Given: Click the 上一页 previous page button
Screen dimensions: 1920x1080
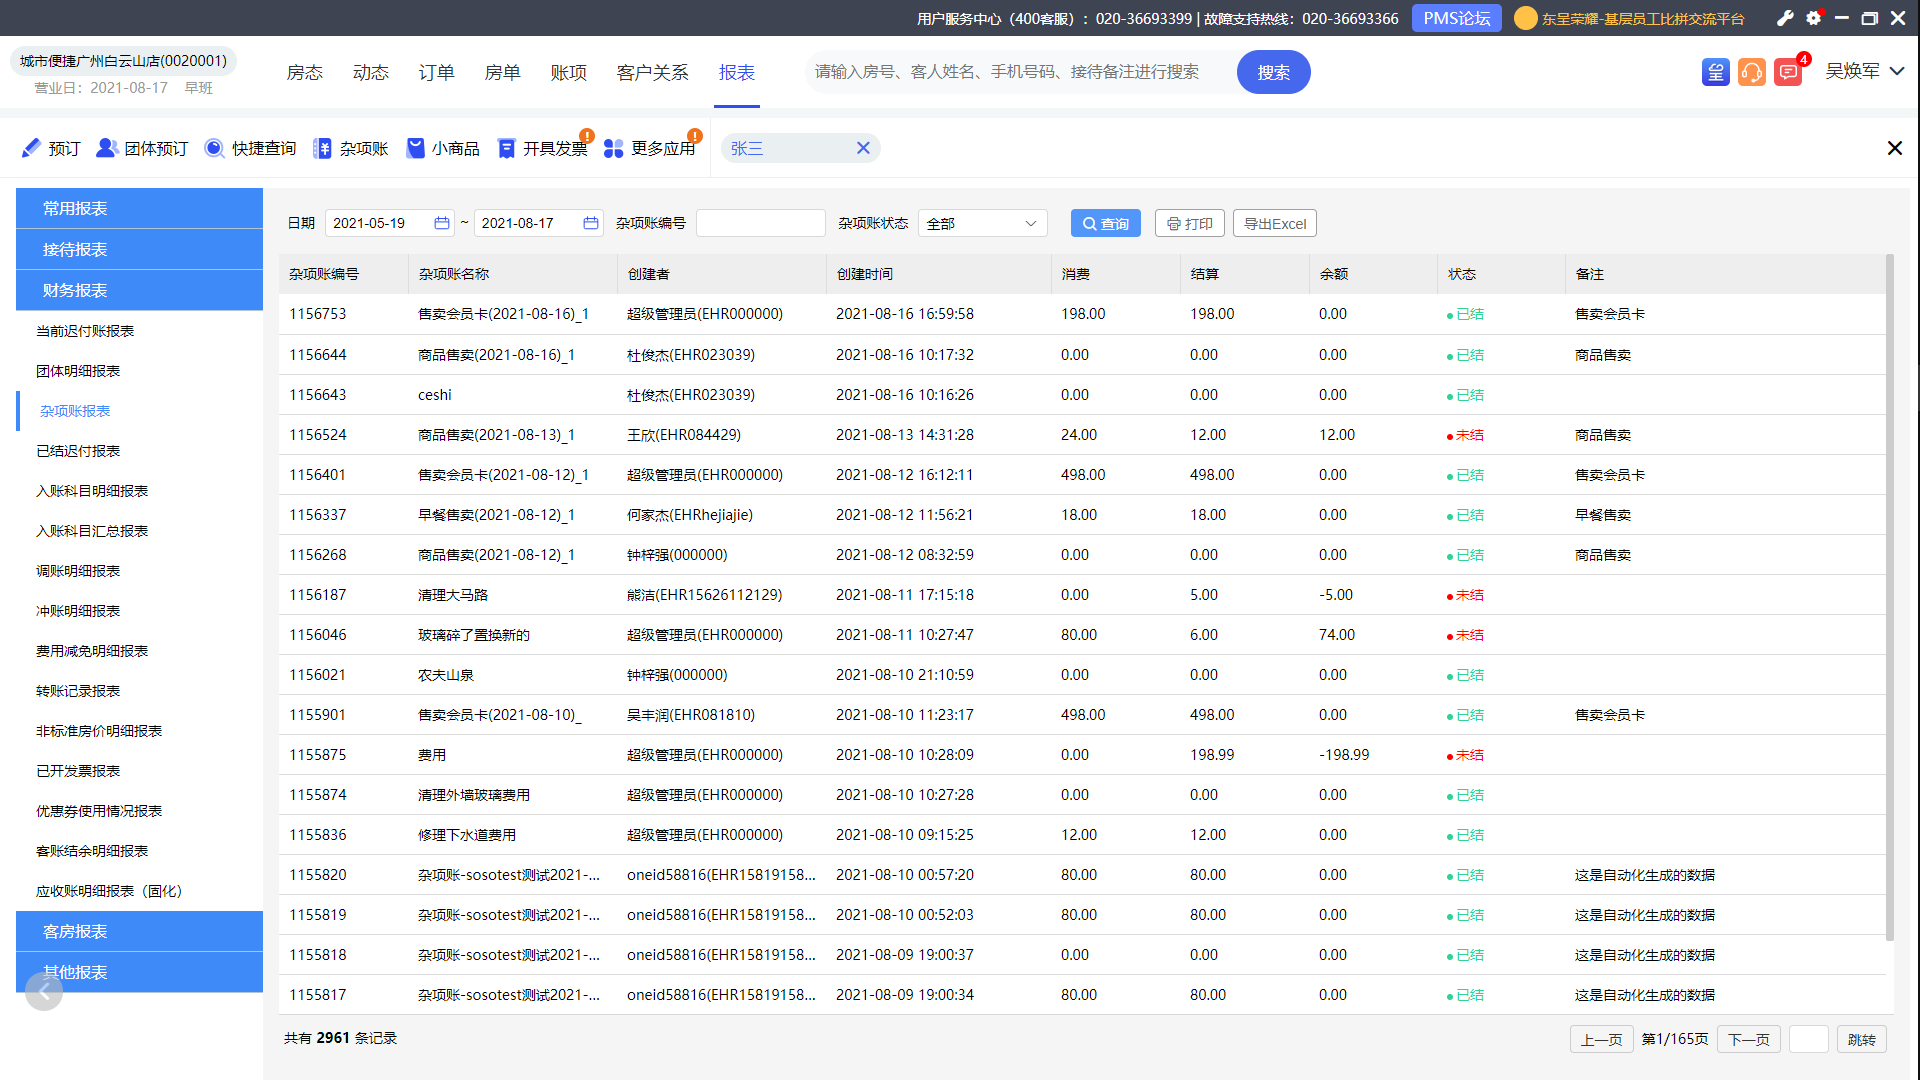Looking at the screenshot, I should click(x=1601, y=1039).
